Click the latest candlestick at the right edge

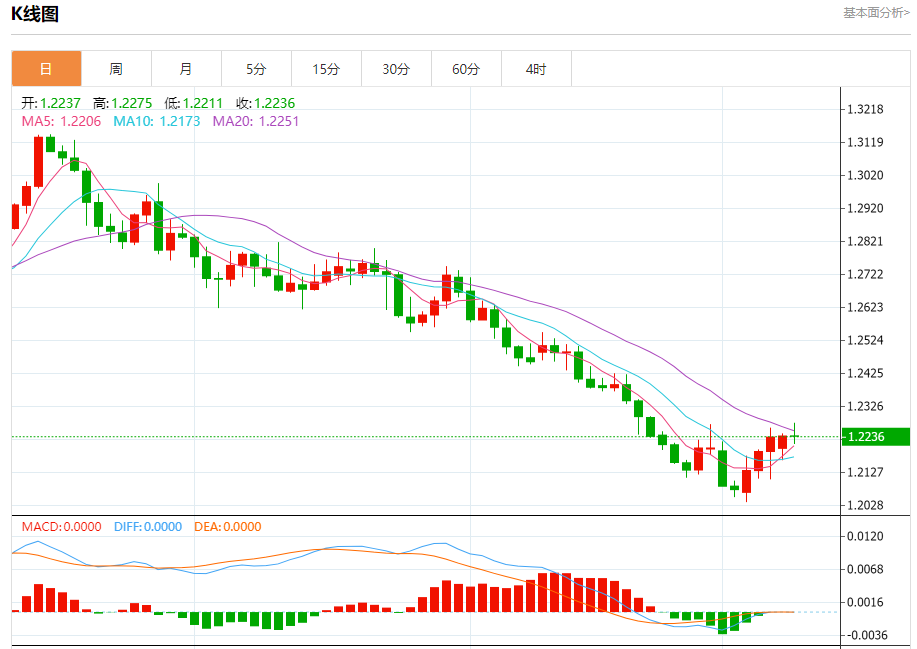click(794, 436)
